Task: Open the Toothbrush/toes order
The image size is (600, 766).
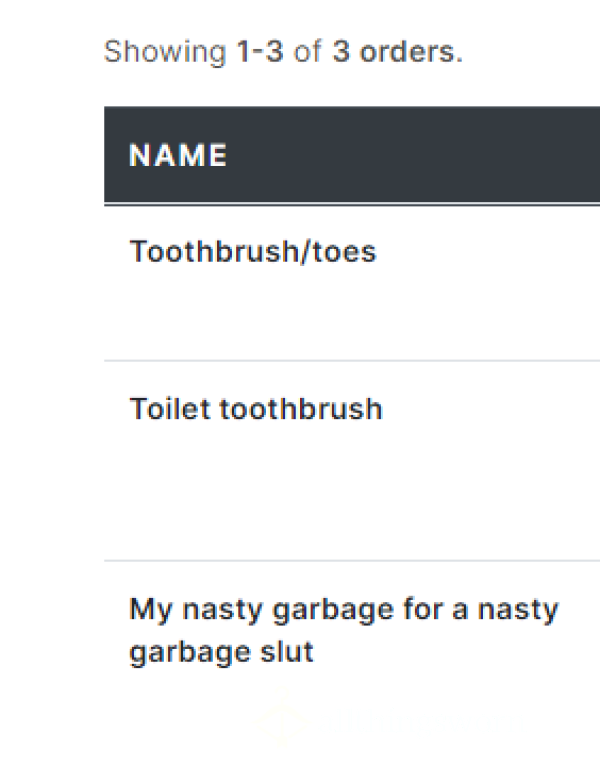Action: coord(253,252)
